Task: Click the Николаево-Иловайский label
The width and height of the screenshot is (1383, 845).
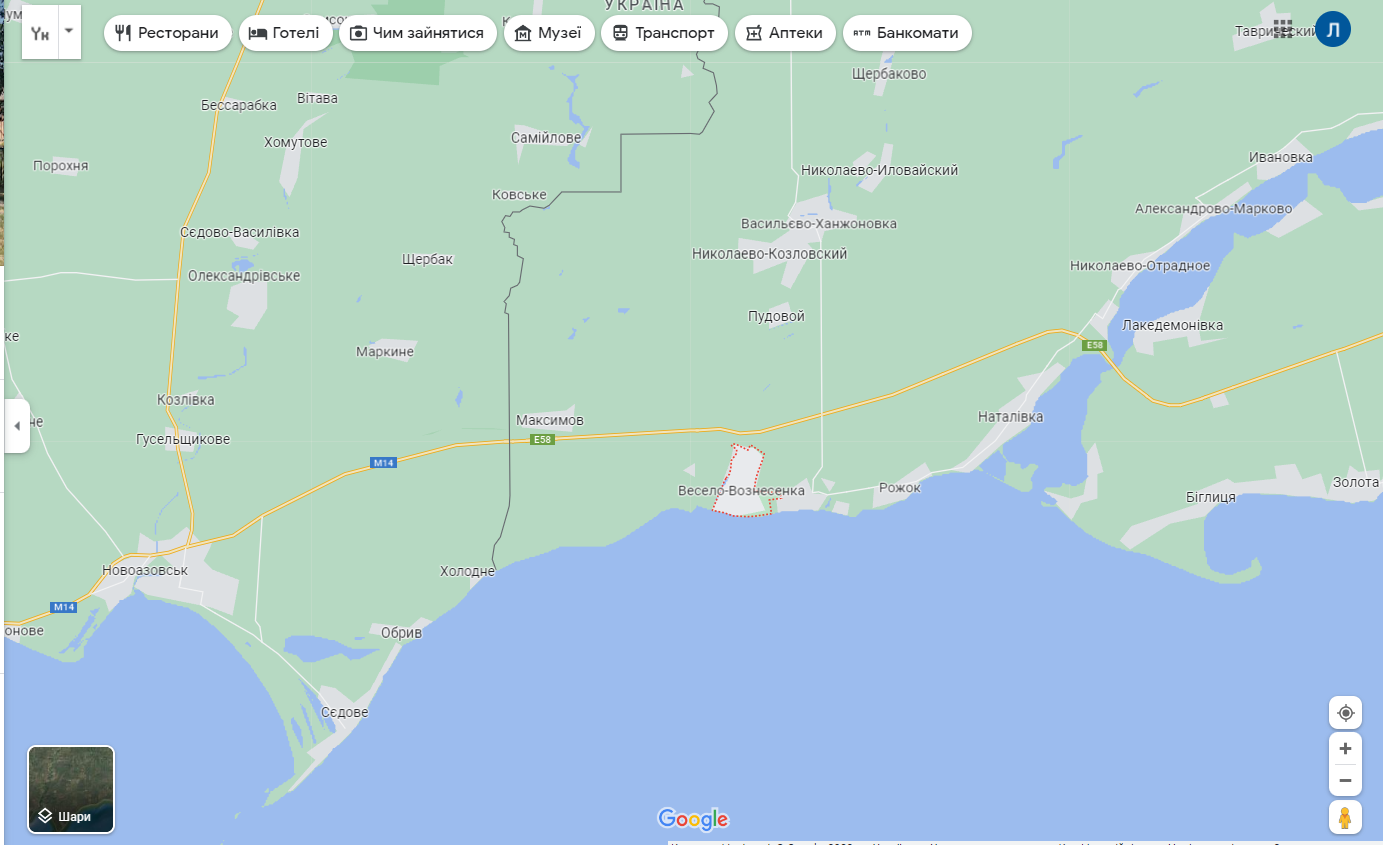Action: point(879,170)
